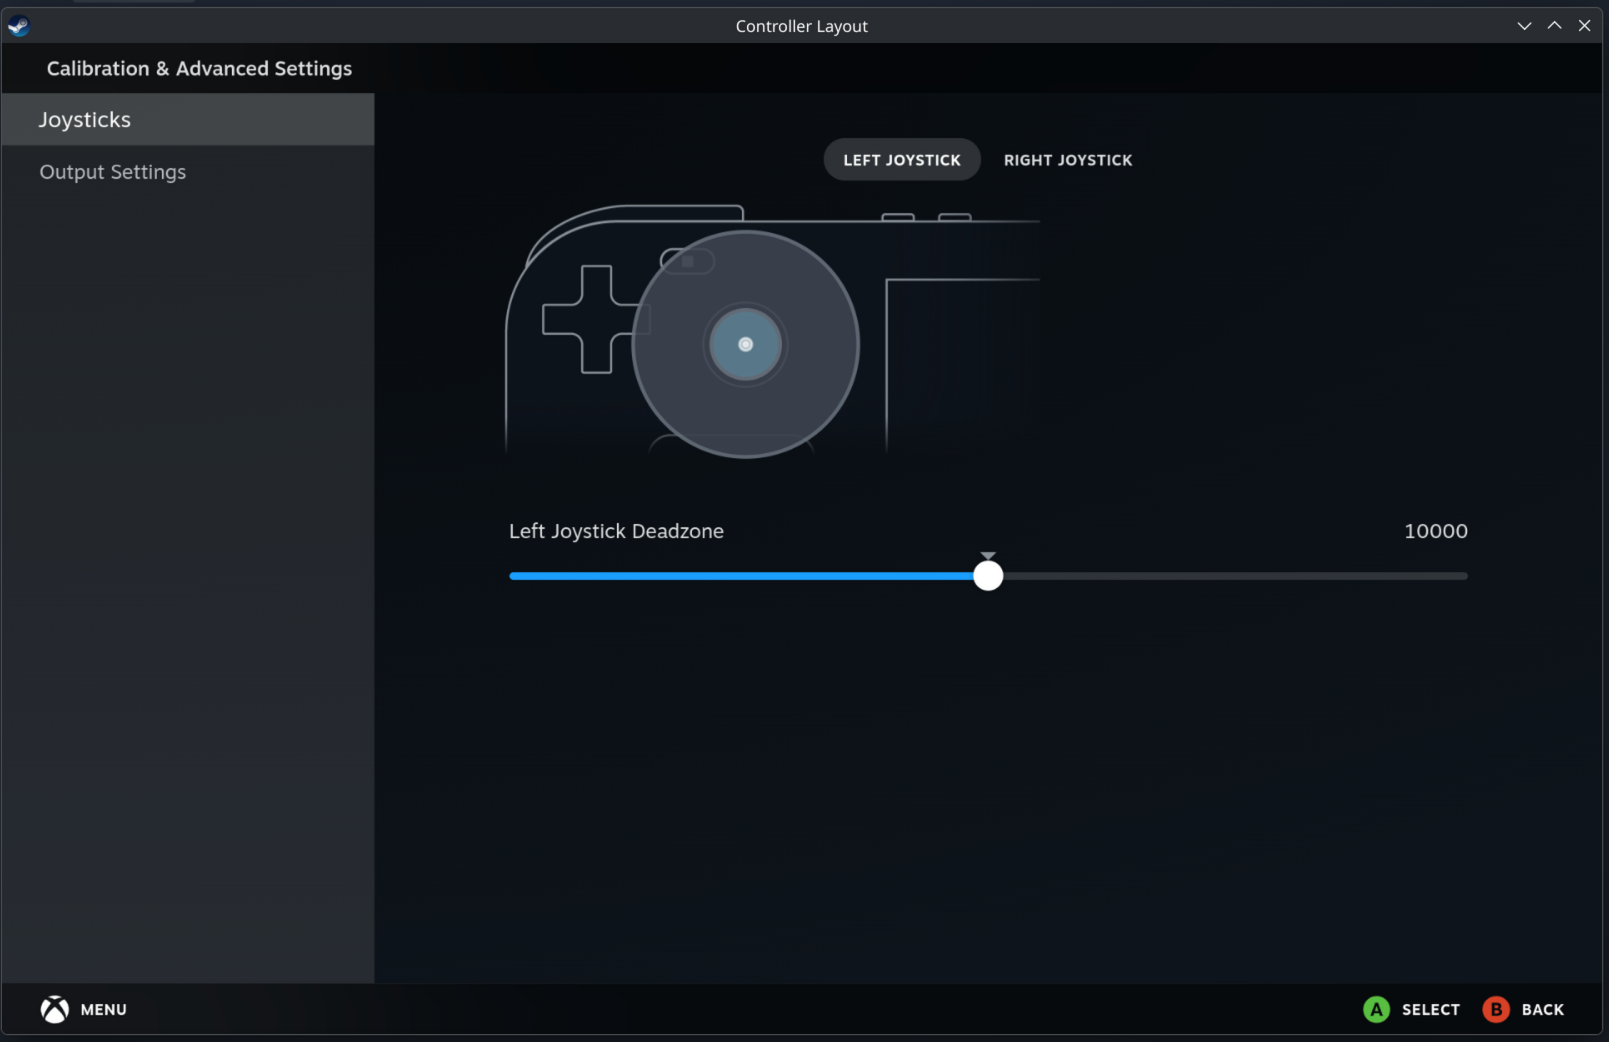Select the Joysticks sidebar section
Viewport: 1609px width, 1042px height.
(188, 119)
